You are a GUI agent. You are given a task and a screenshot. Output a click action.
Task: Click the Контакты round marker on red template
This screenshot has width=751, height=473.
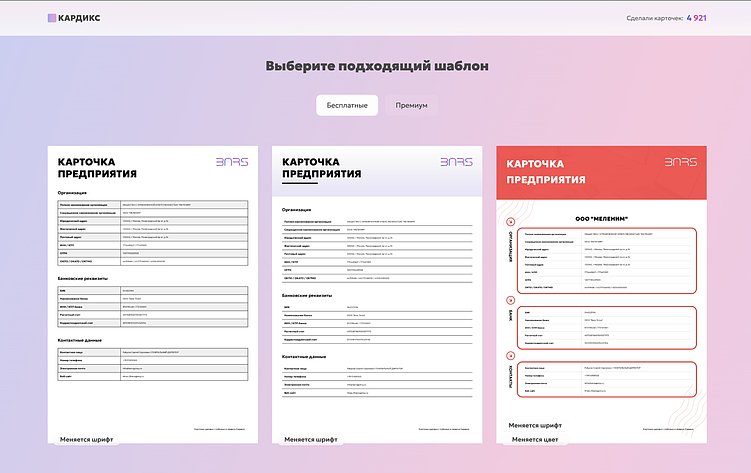(511, 356)
